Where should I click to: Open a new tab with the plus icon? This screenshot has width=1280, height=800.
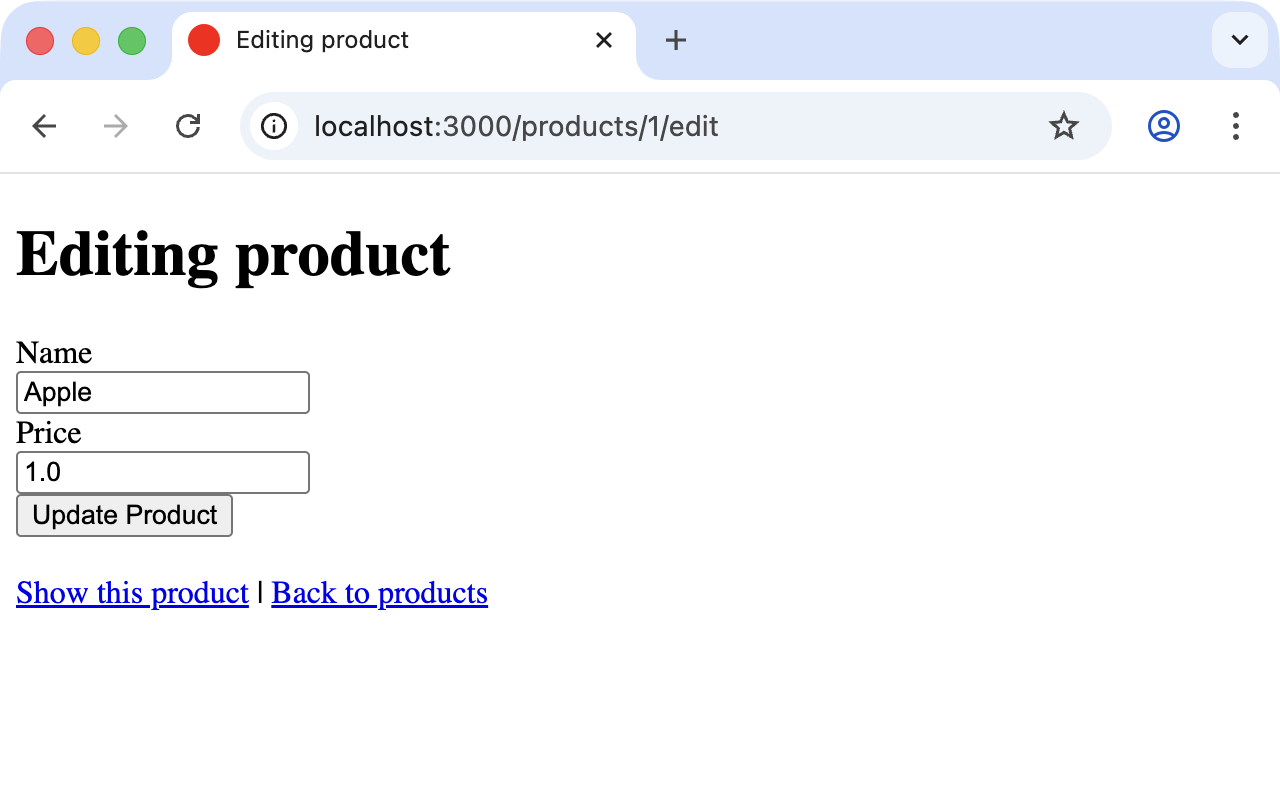coord(675,40)
